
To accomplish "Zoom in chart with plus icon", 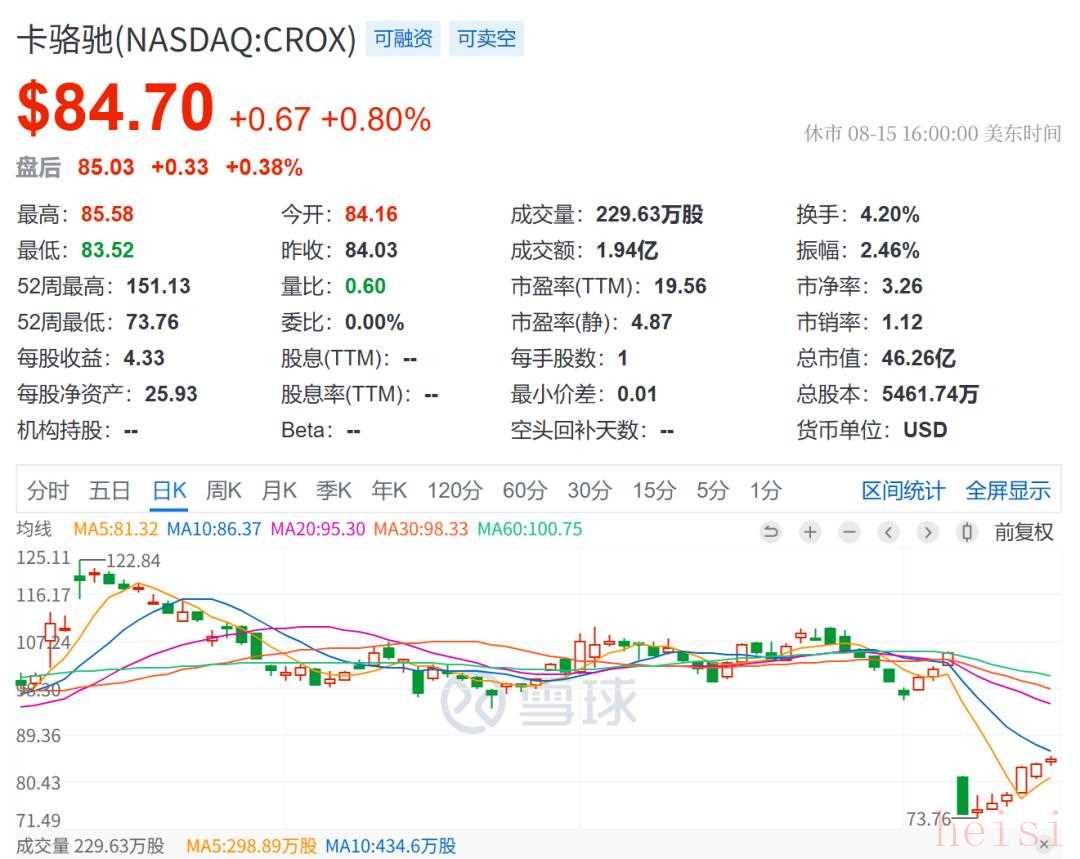I will coord(810,532).
